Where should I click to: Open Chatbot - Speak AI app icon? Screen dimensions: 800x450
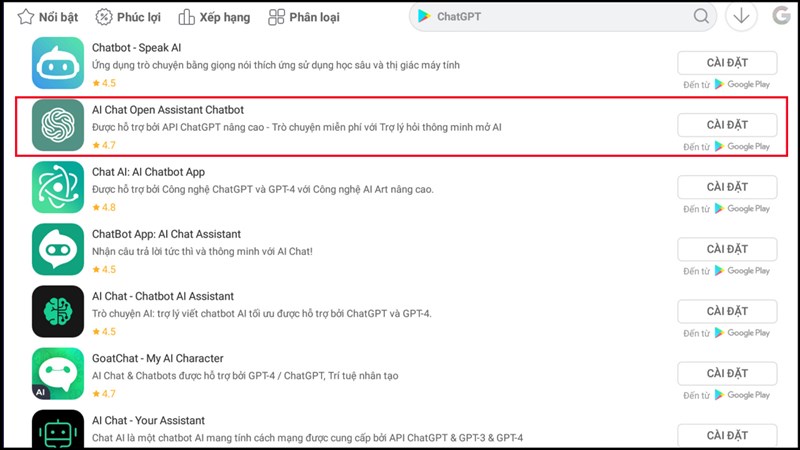coord(57,64)
